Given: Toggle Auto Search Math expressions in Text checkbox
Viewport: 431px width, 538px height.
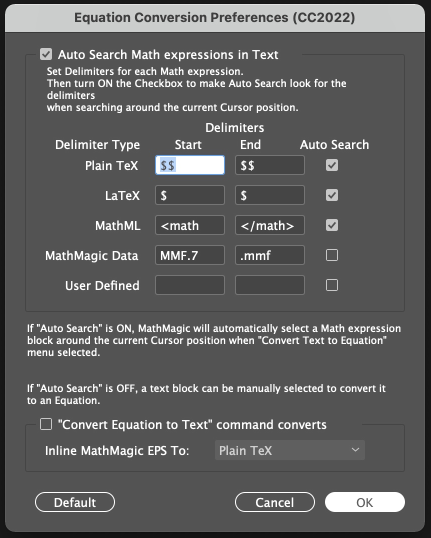Looking at the screenshot, I should [46, 54].
